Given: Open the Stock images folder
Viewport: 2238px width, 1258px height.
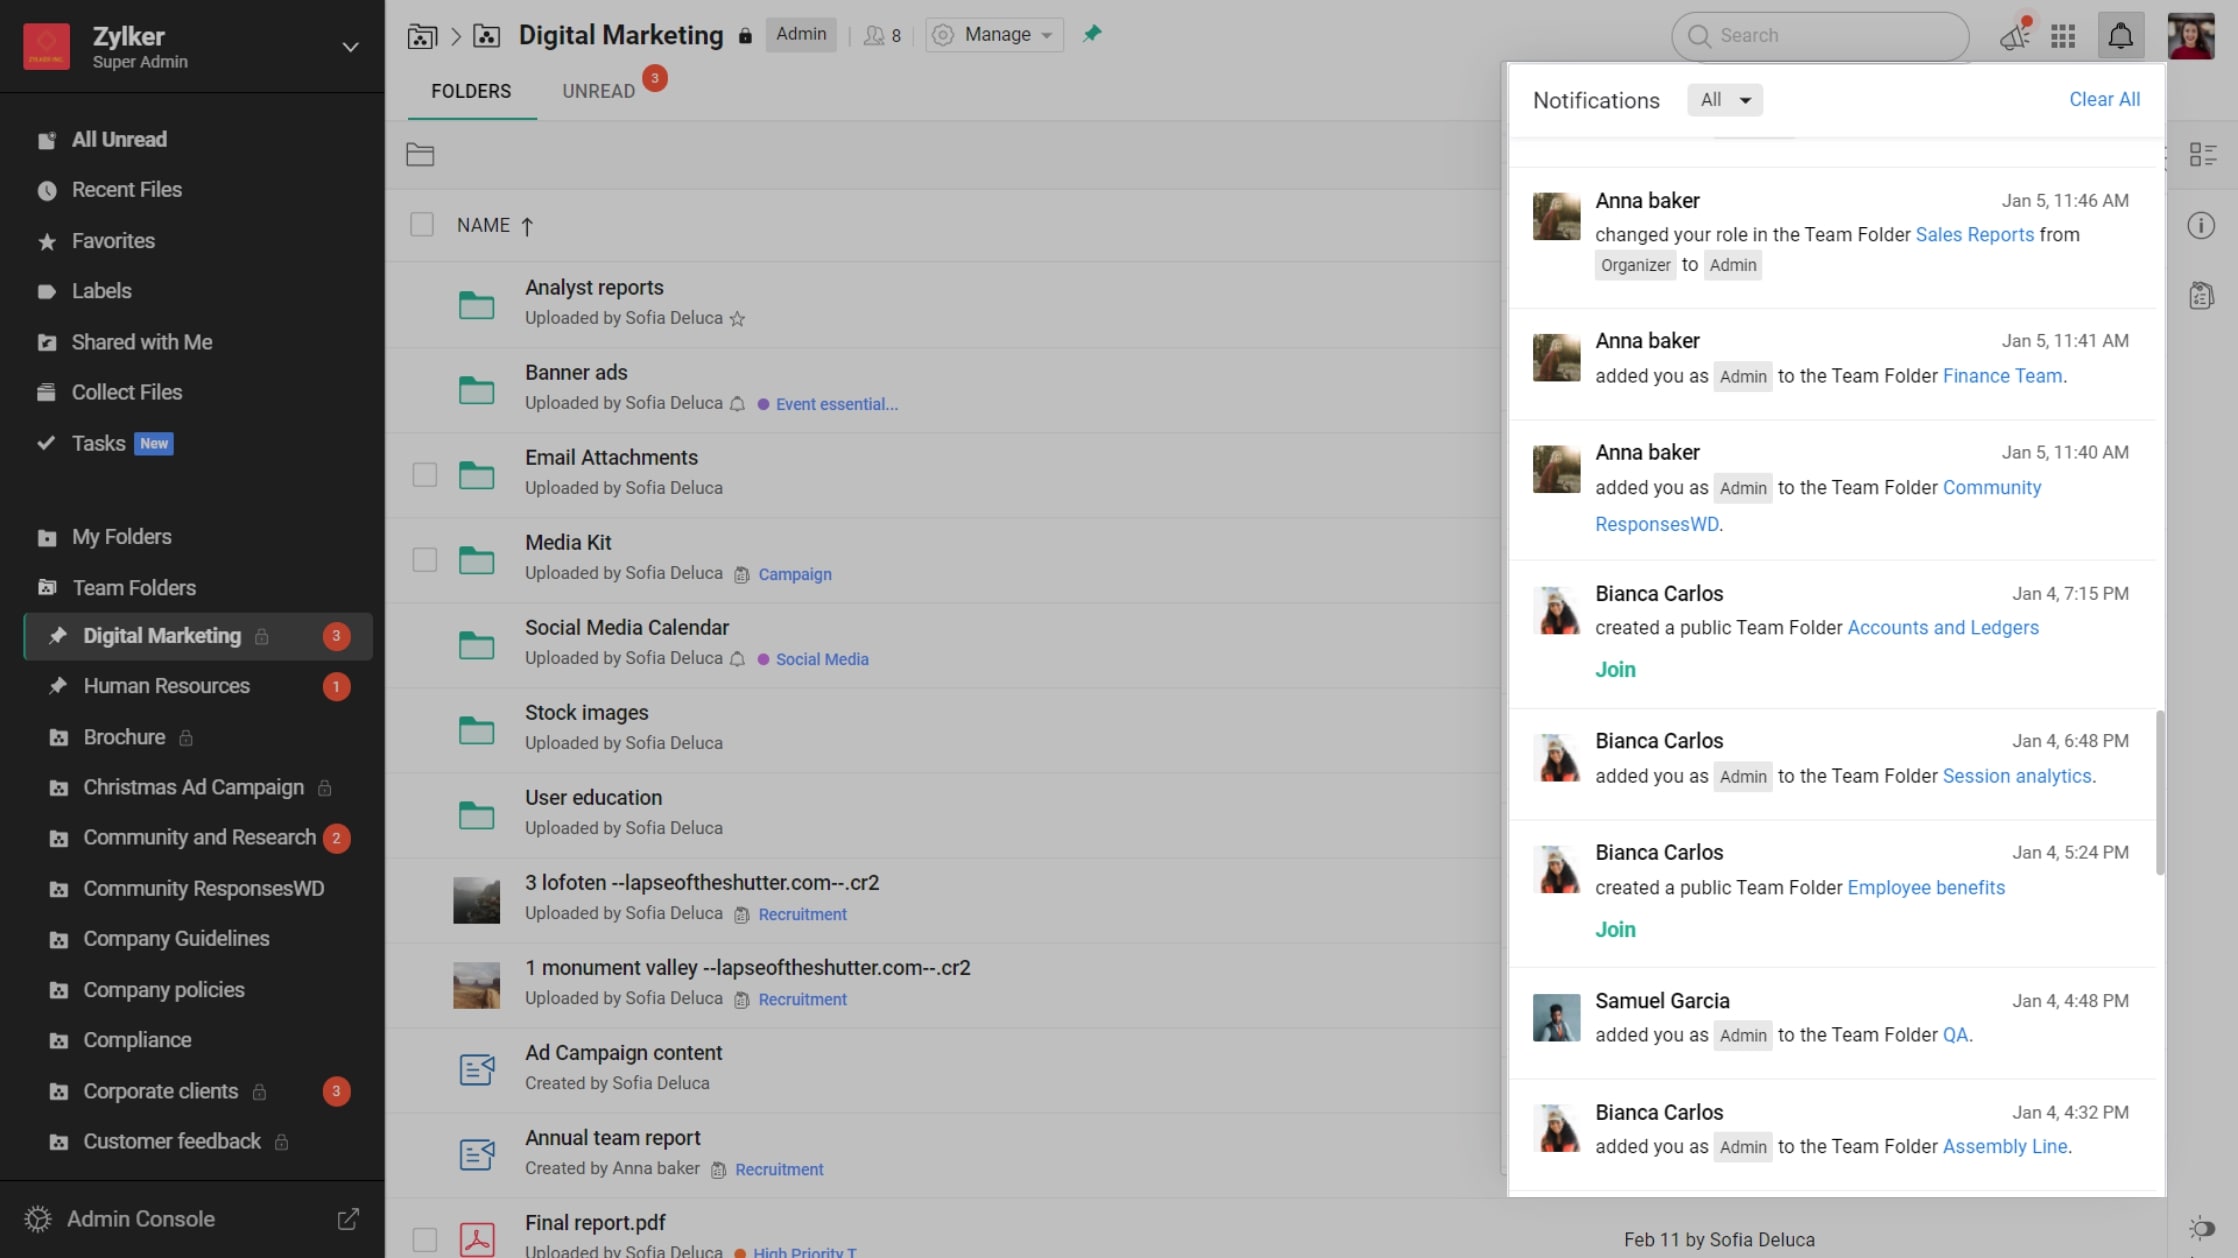Looking at the screenshot, I should (586, 713).
